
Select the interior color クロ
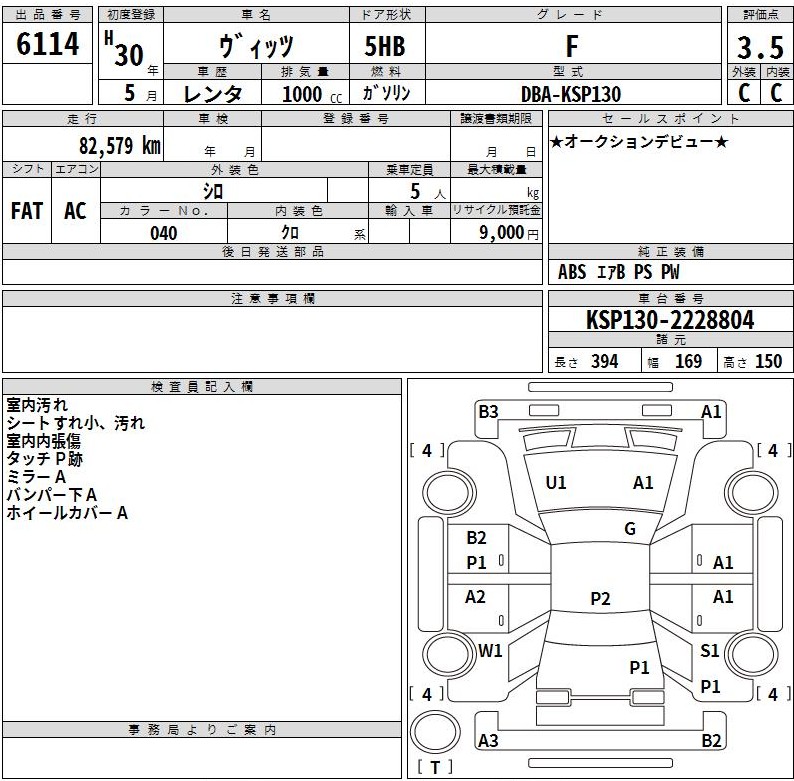point(290,232)
